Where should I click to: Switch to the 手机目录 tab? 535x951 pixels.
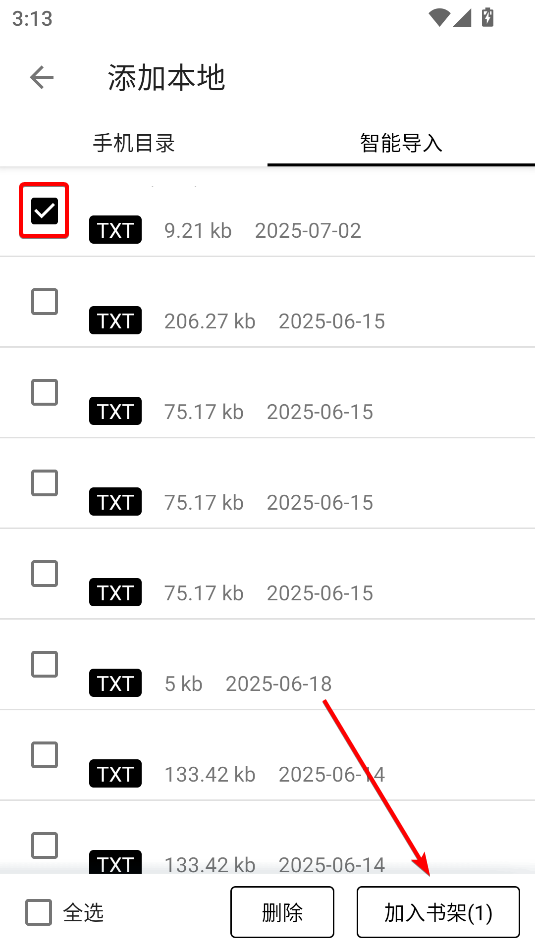click(x=133, y=143)
